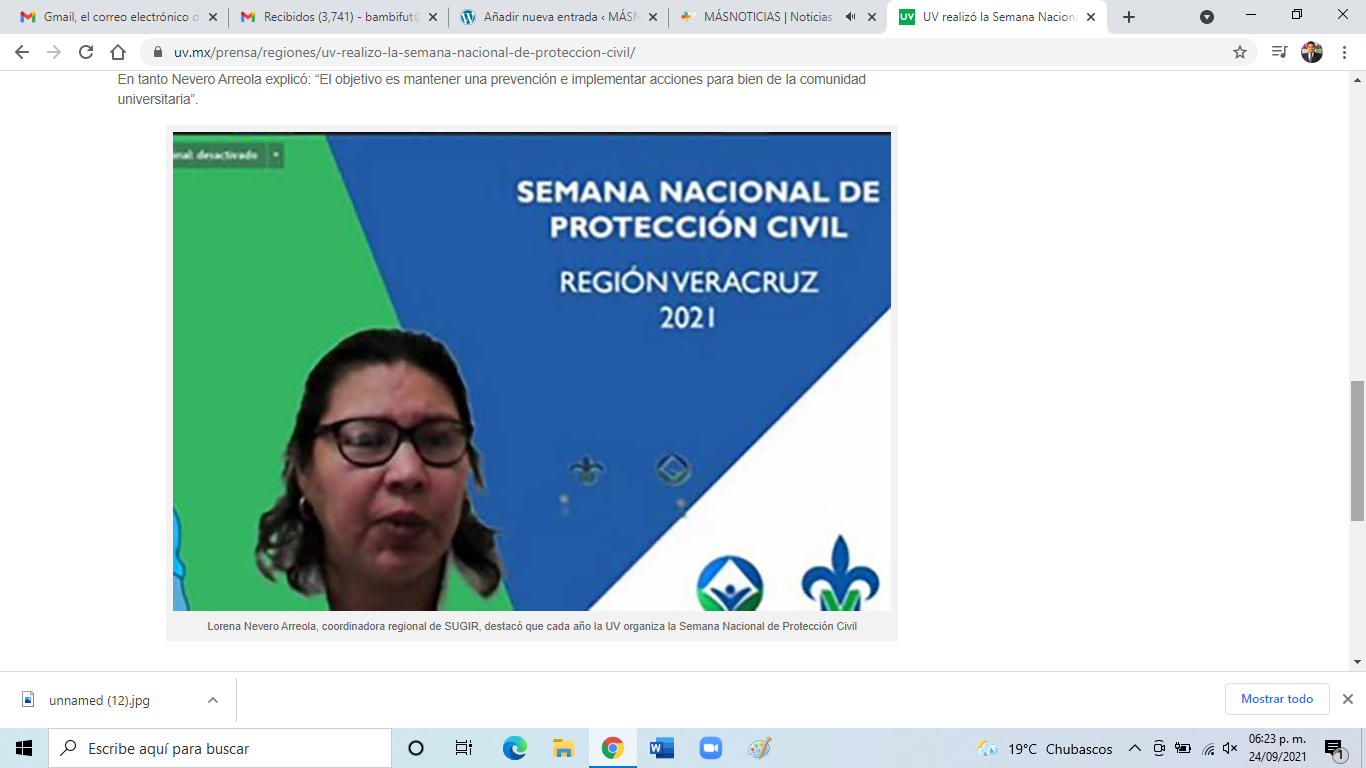
Task: Click the browser back arrow
Action: tap(22, 52)
